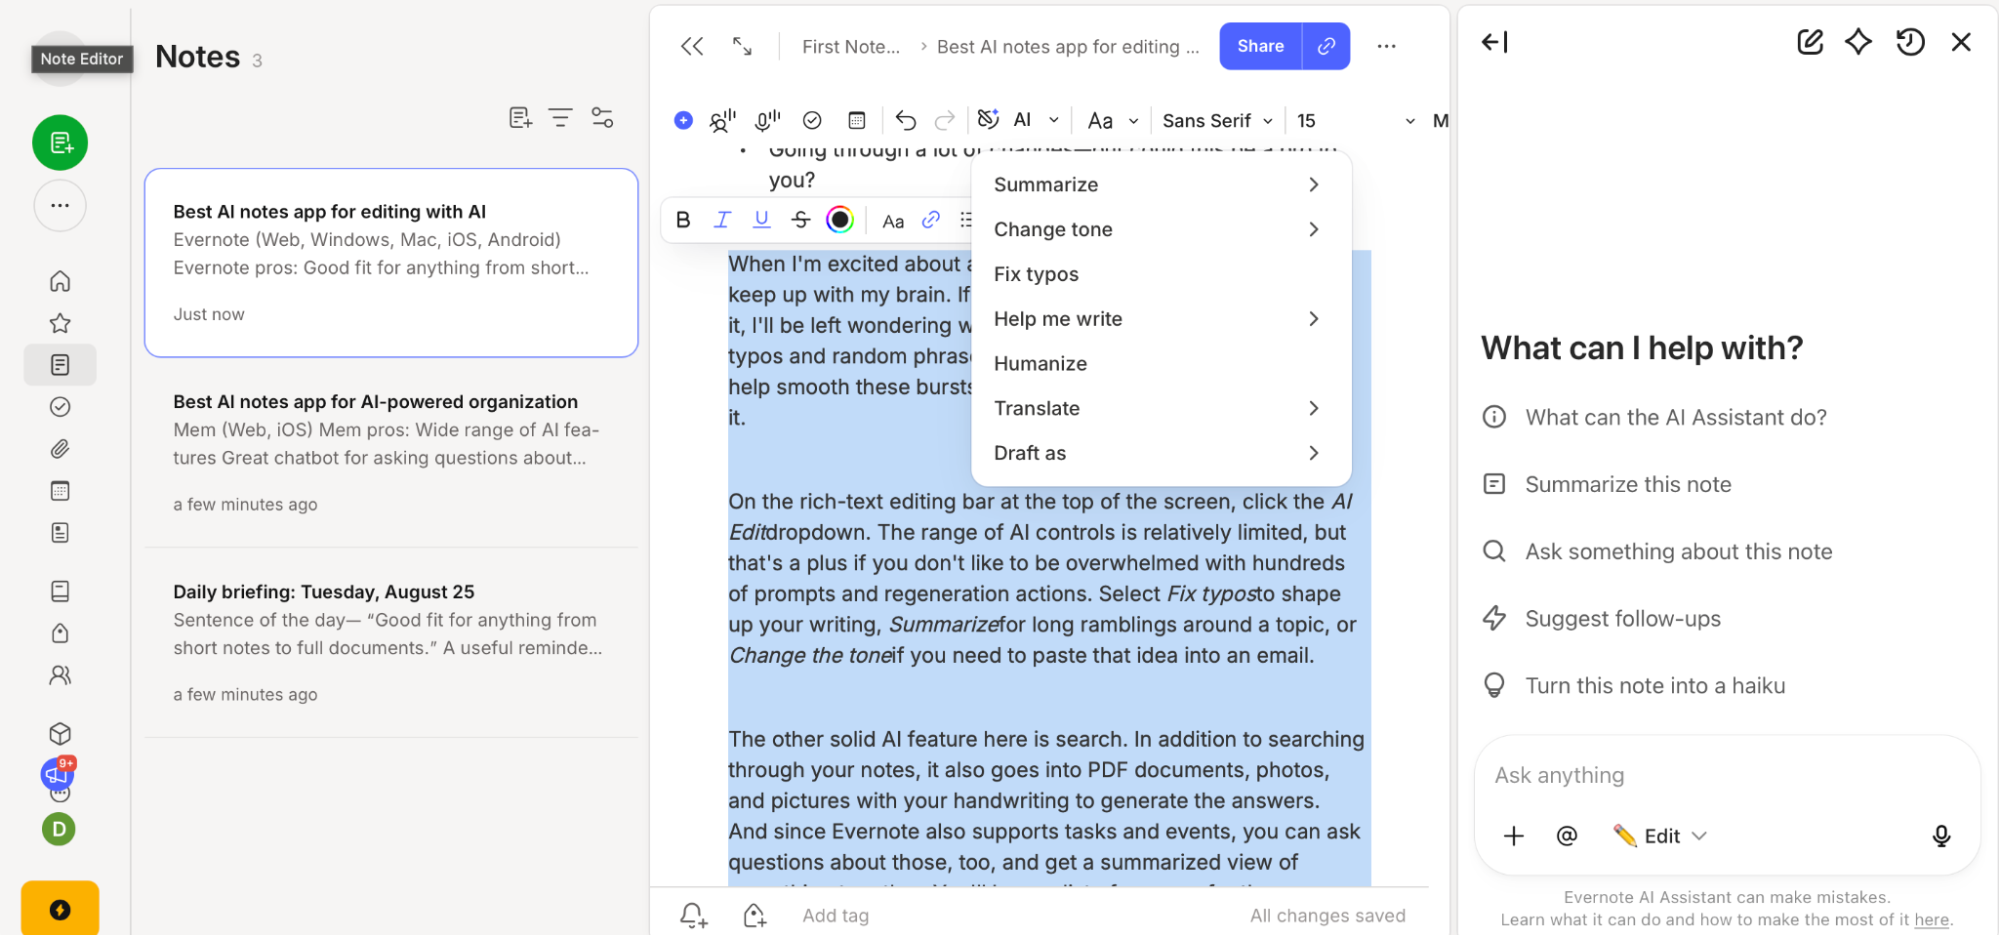This screenshot has width=1999, height=936.
Task: Open the Edit mode dropdown in AI chat
Action: [1660, 836]
